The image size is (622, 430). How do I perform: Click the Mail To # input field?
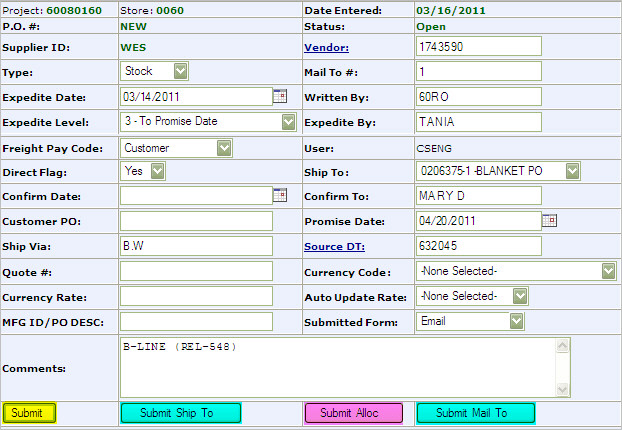479,71
